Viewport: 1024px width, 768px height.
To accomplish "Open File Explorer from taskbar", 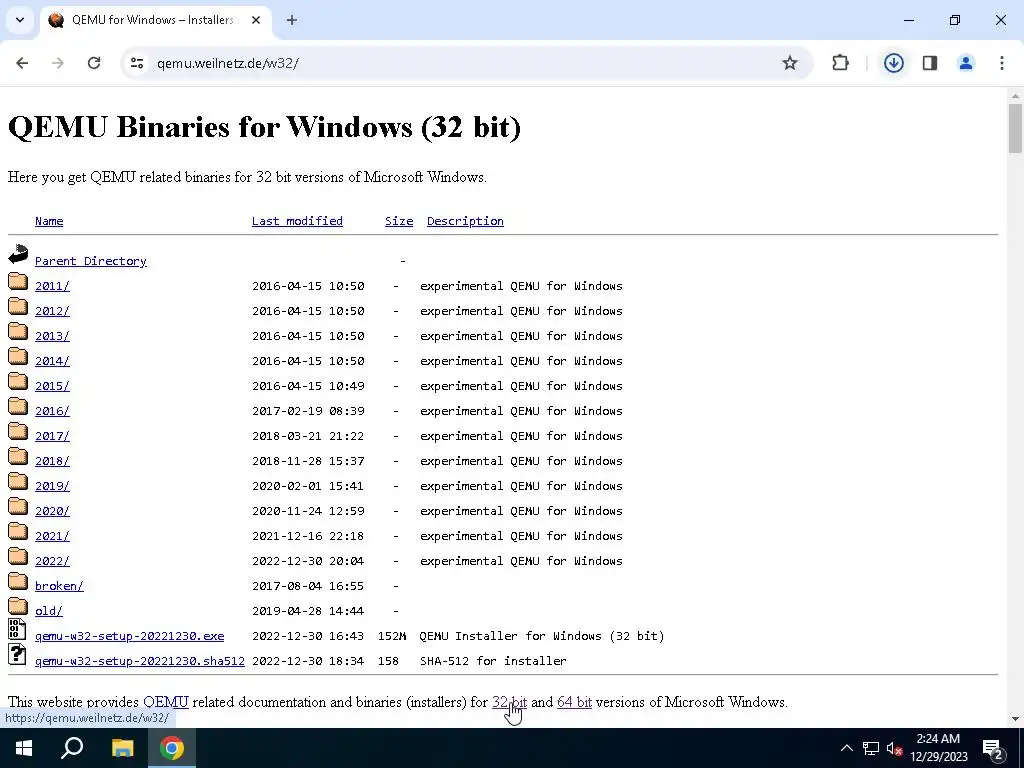I will pyautogui.click(x=122, y=748).
